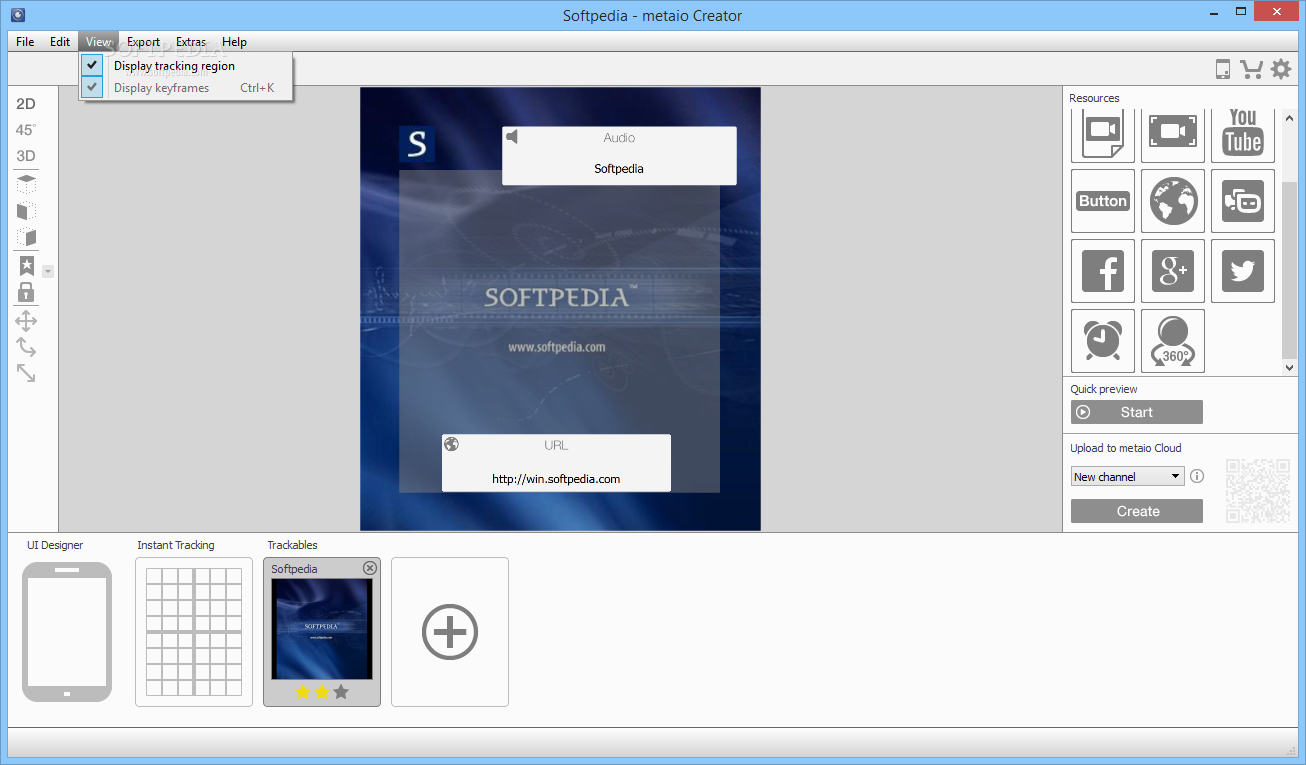Open the File menu
Image resolution: width=1306 pixels, height=765 pixels.
(25, 42)
